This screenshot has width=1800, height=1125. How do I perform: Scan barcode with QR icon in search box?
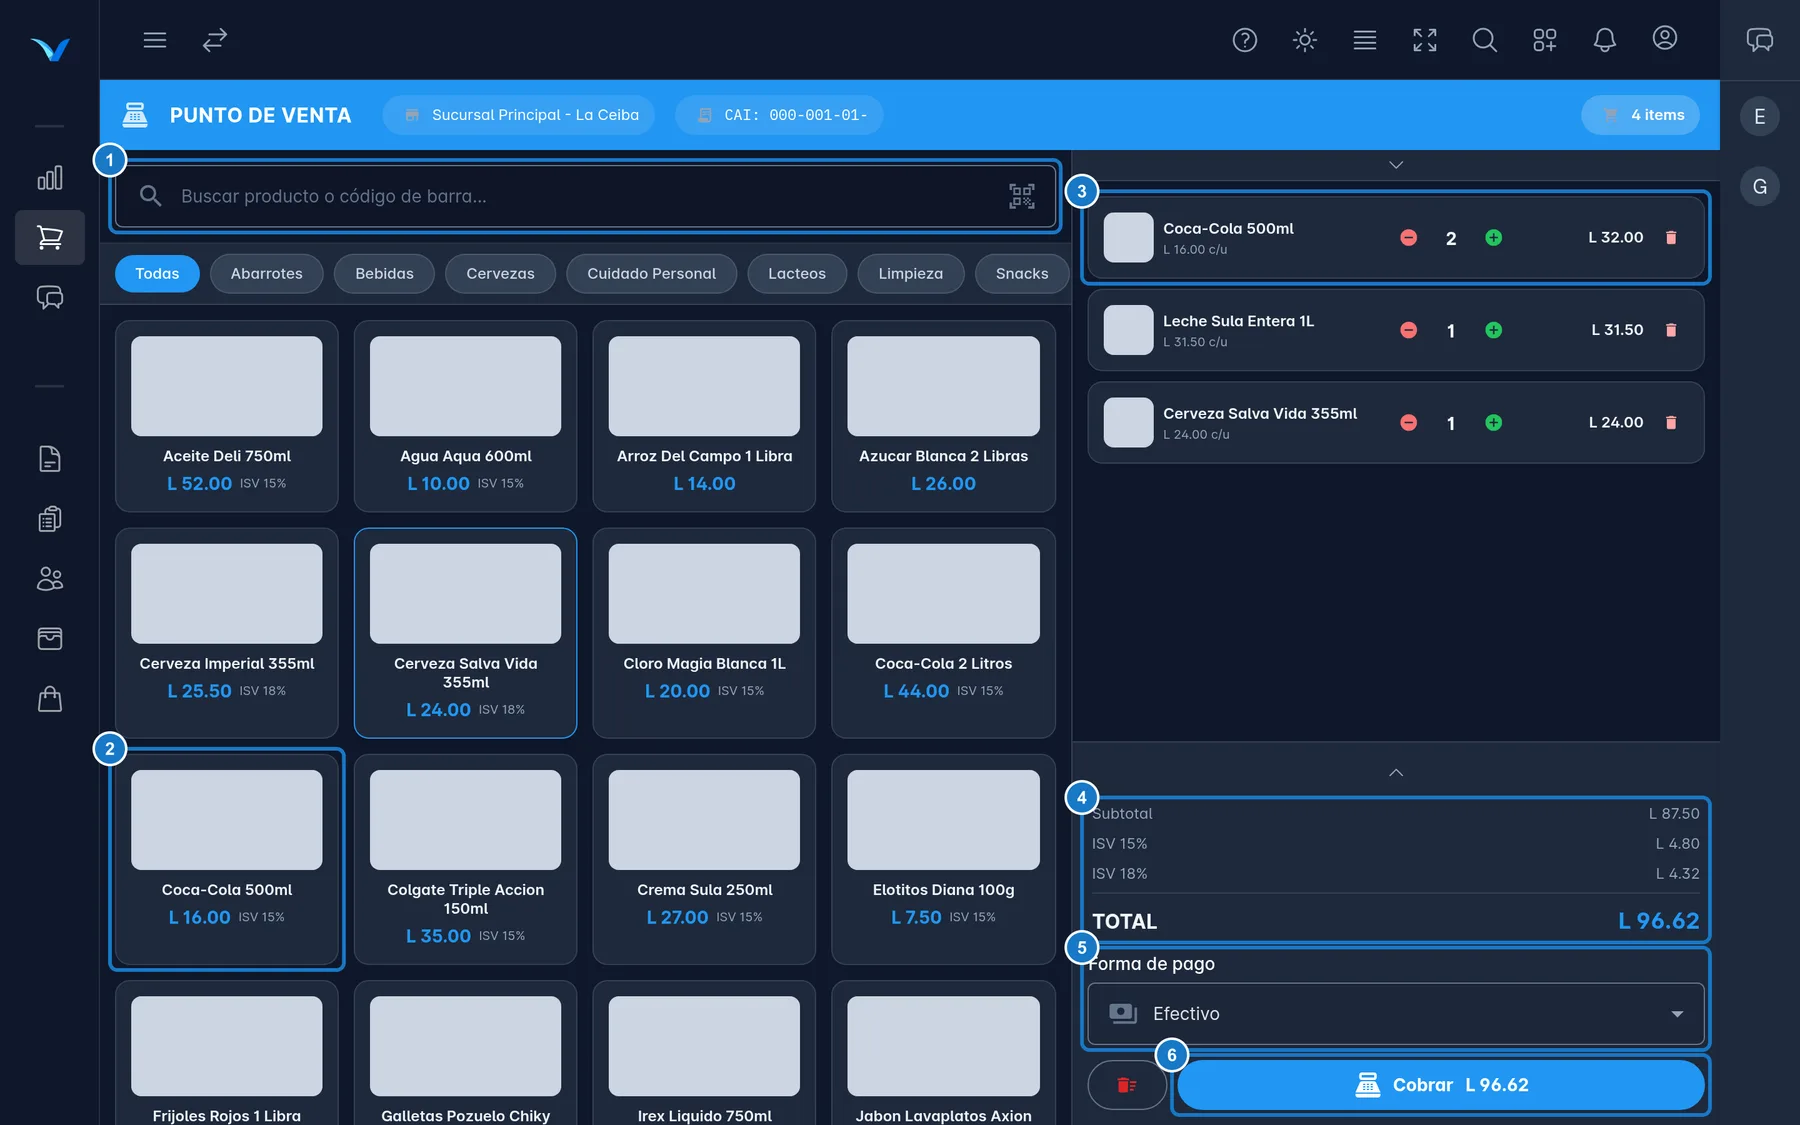pyautogui.click(x=1022, y=196)
